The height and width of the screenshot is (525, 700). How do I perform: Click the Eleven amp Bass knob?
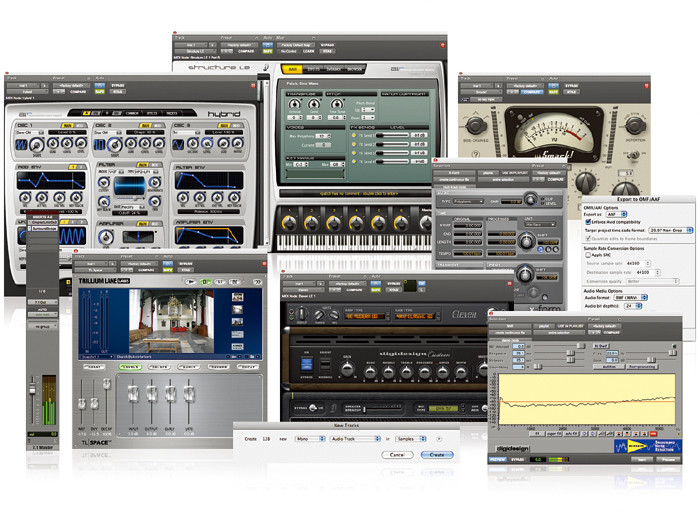[x=370, y=370]
